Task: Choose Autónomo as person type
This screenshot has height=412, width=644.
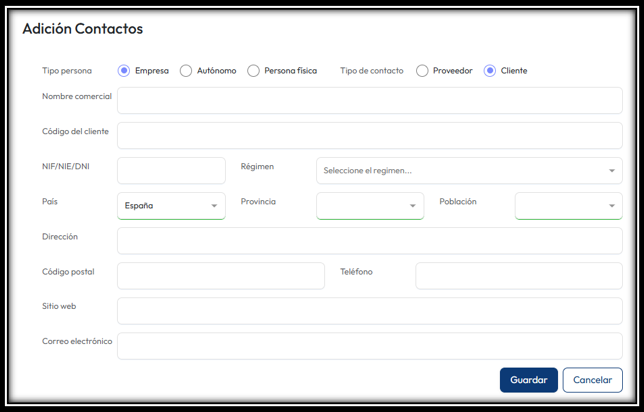Action: (x=186, y=71)
